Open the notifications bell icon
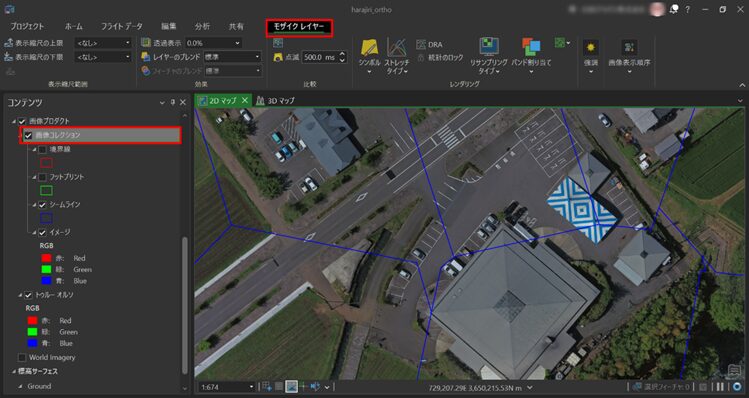Image resolution: width=749 pixels, height=398 pixels. tap(674, 10)
